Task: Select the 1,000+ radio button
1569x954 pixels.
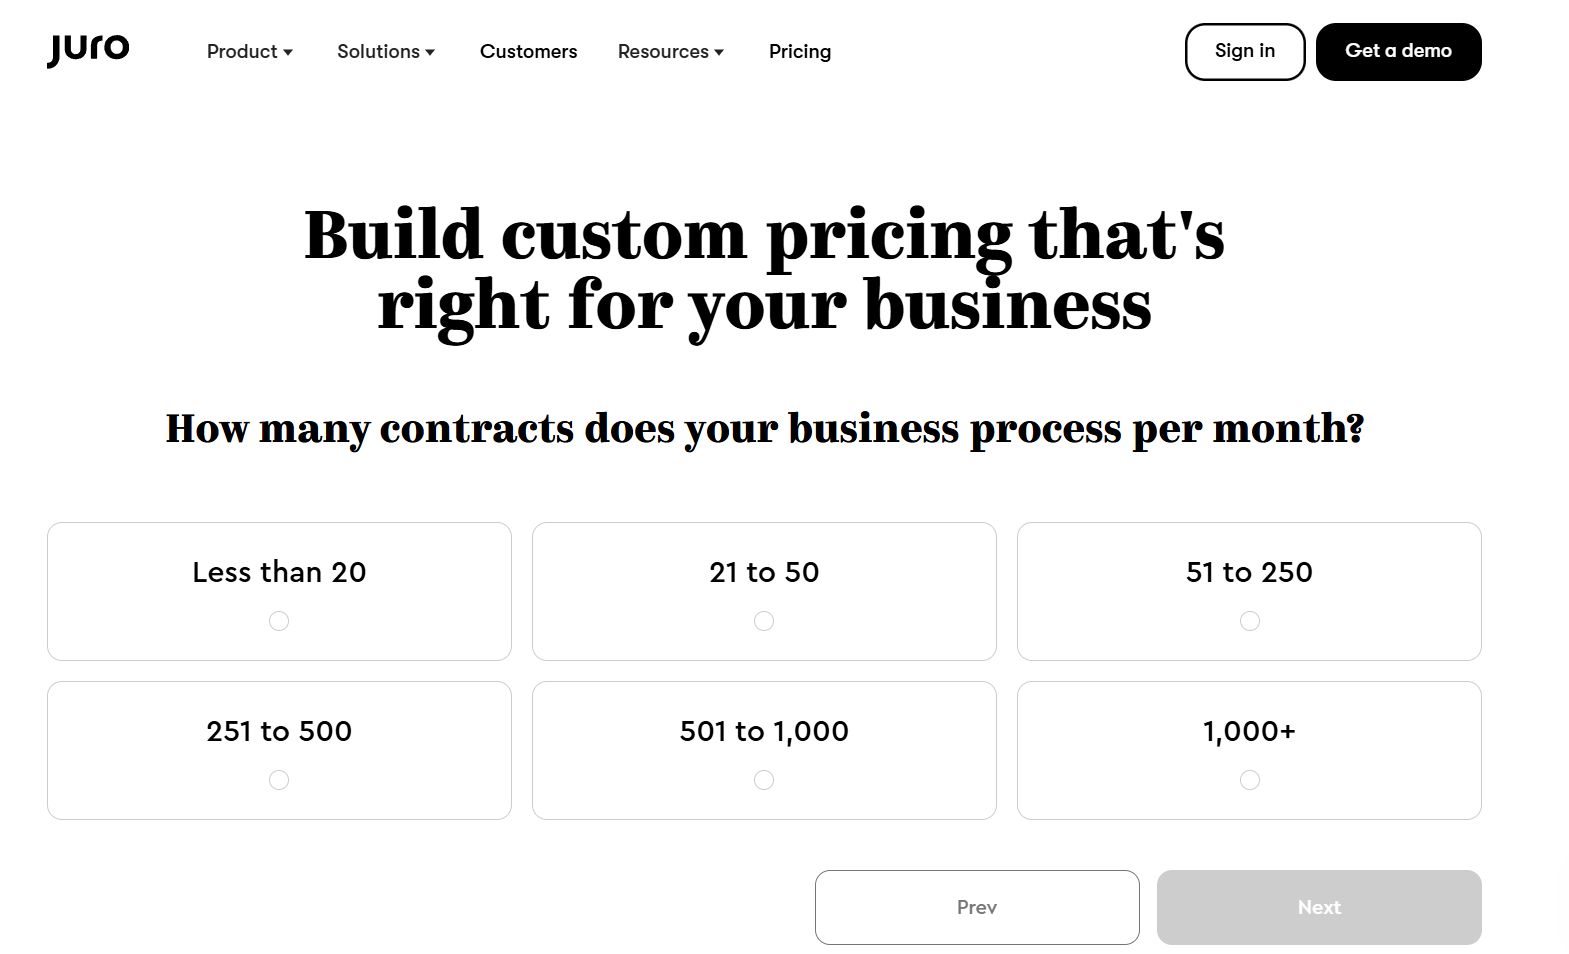Action: point(1249,779)
